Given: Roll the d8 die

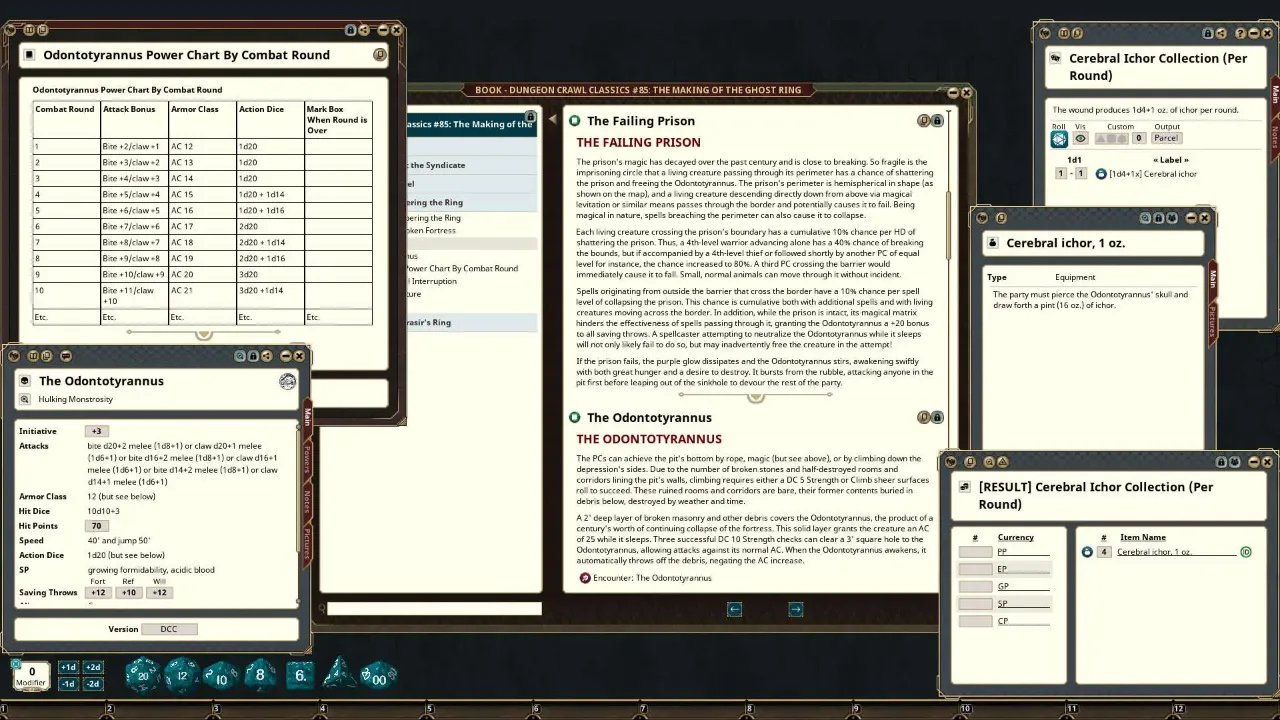Looking at the screenshot, I should [x=260, y=675].
